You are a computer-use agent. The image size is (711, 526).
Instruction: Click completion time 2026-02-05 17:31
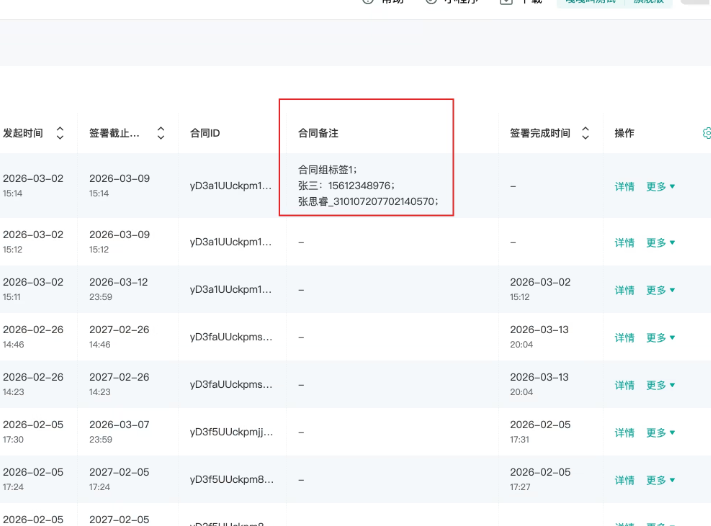[540, 431]
